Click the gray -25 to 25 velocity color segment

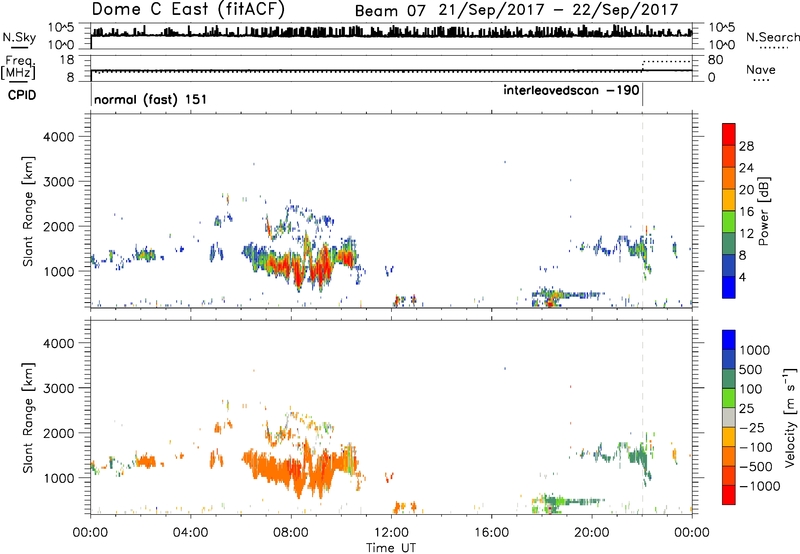tap(729, 418)
